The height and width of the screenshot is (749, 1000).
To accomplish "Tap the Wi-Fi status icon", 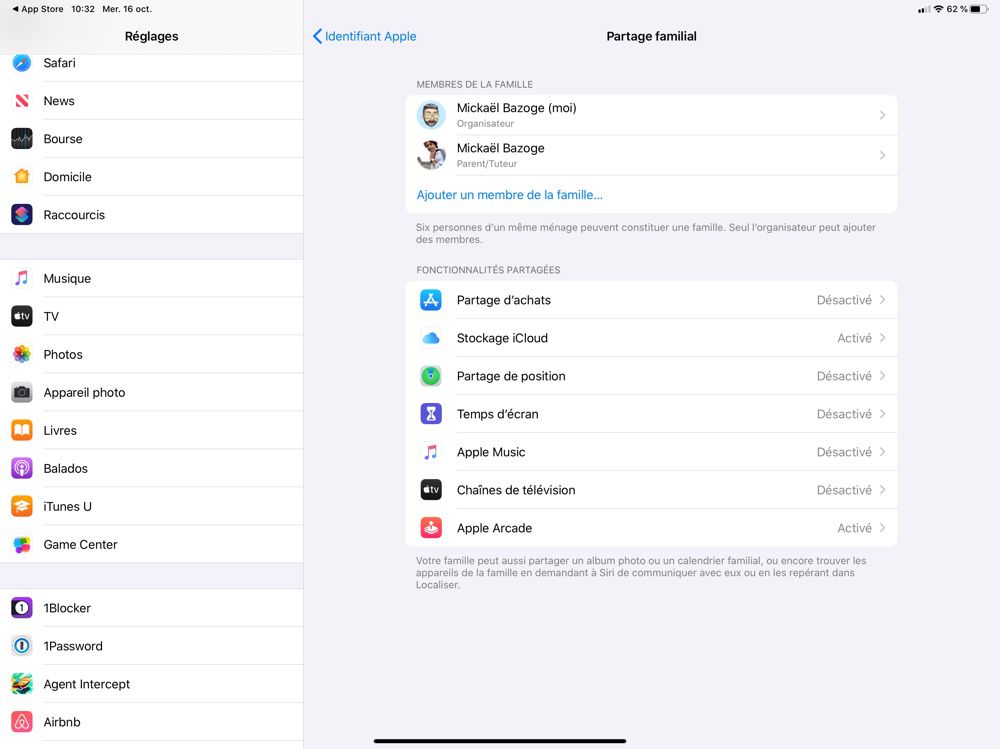I will 938,9.
